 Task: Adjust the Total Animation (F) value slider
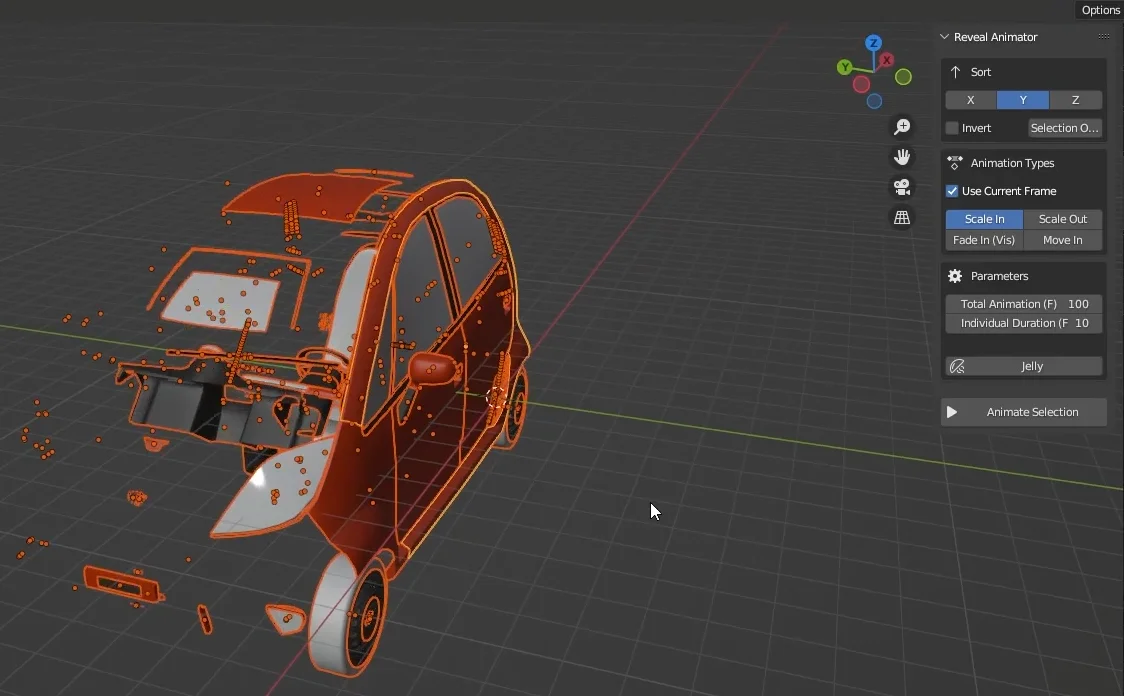click(1023, 303)
